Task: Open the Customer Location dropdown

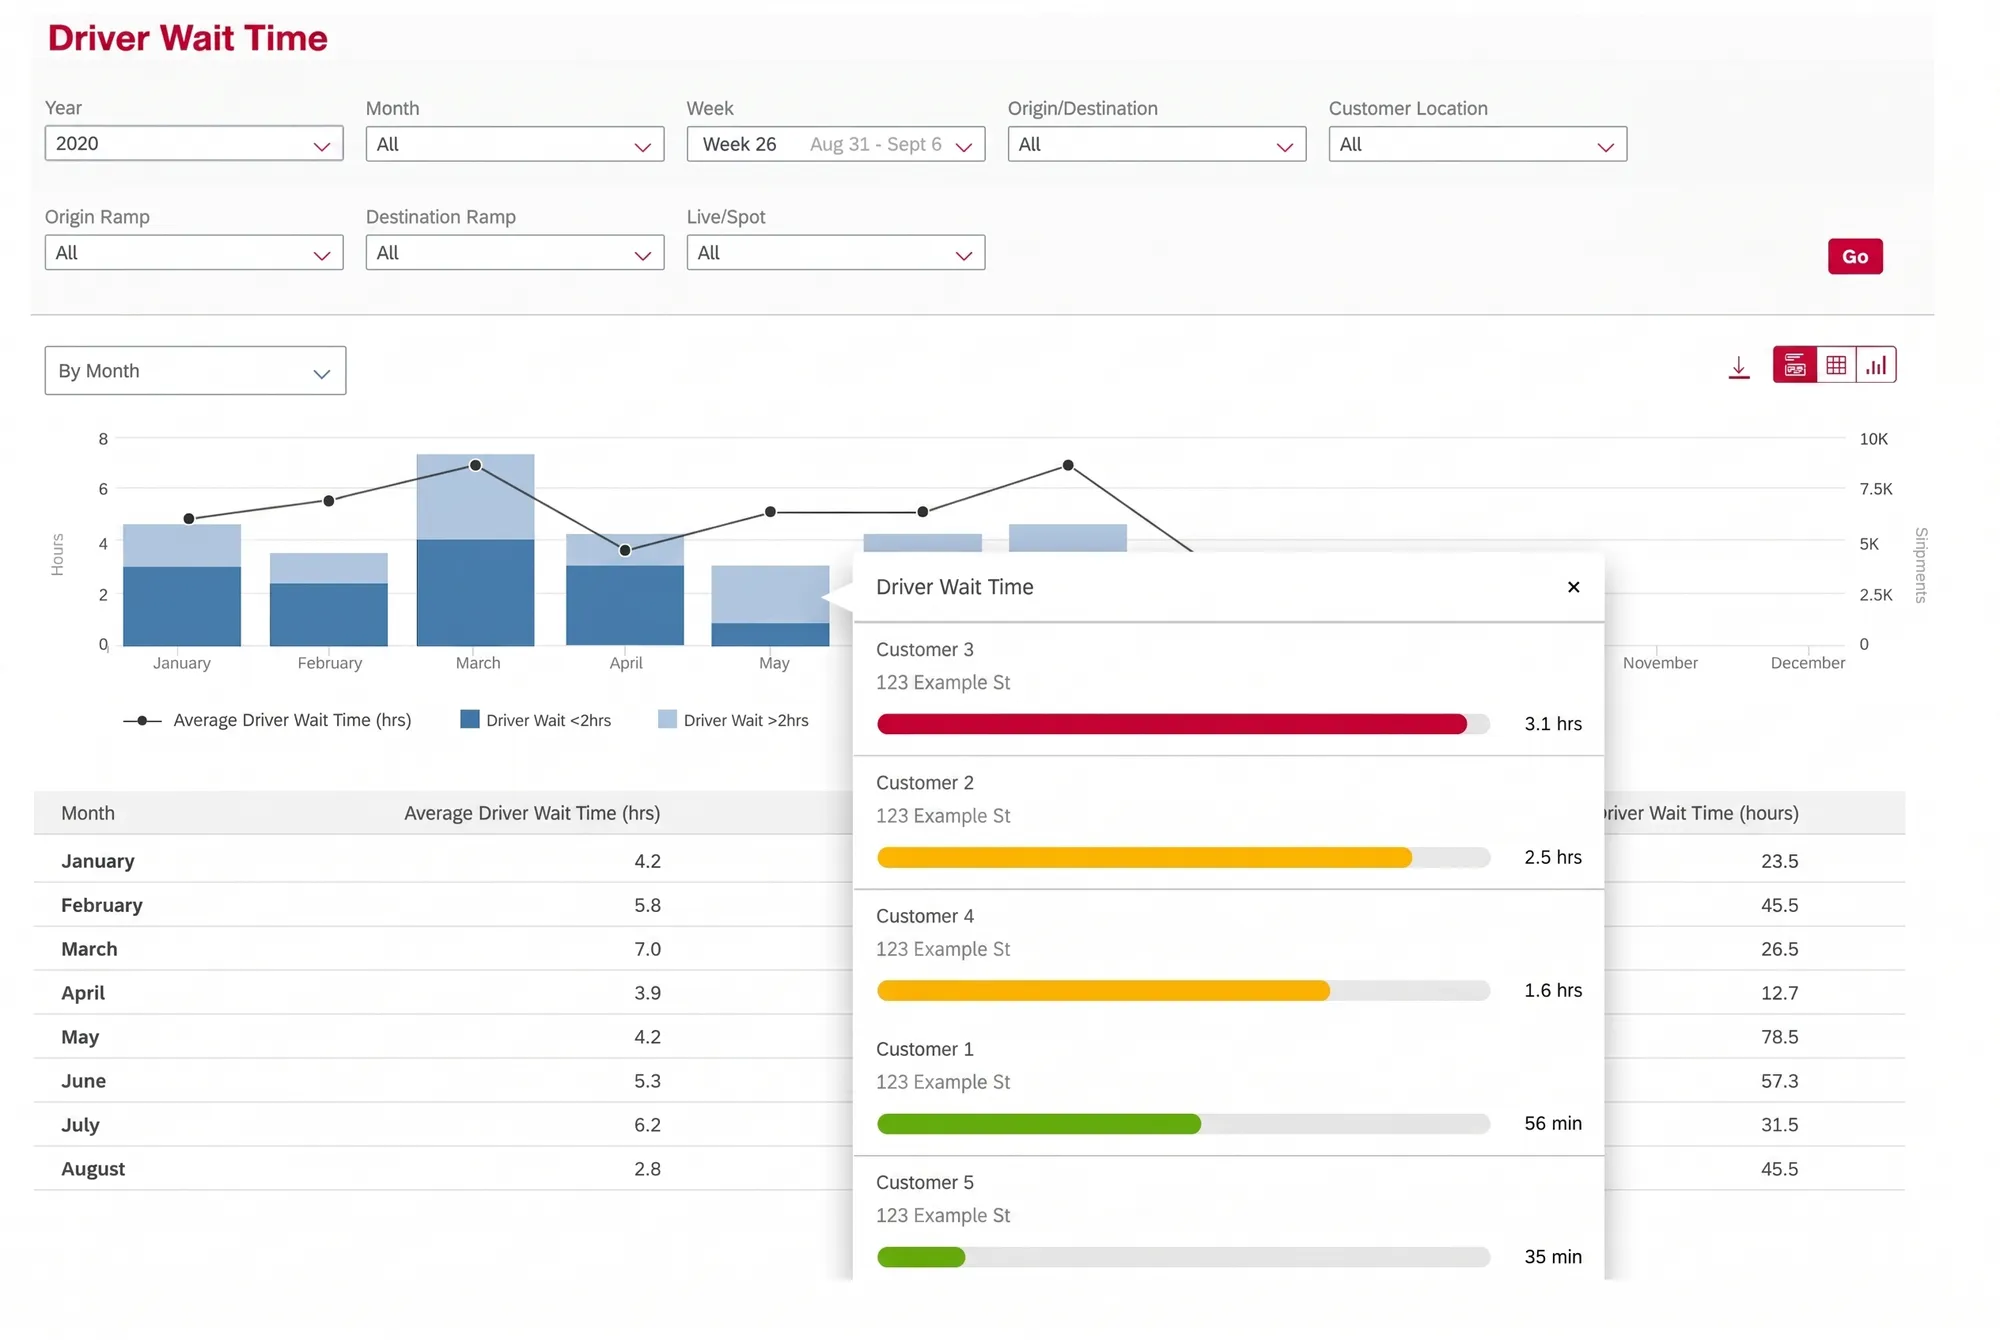Action: [x=1477, y=144]
